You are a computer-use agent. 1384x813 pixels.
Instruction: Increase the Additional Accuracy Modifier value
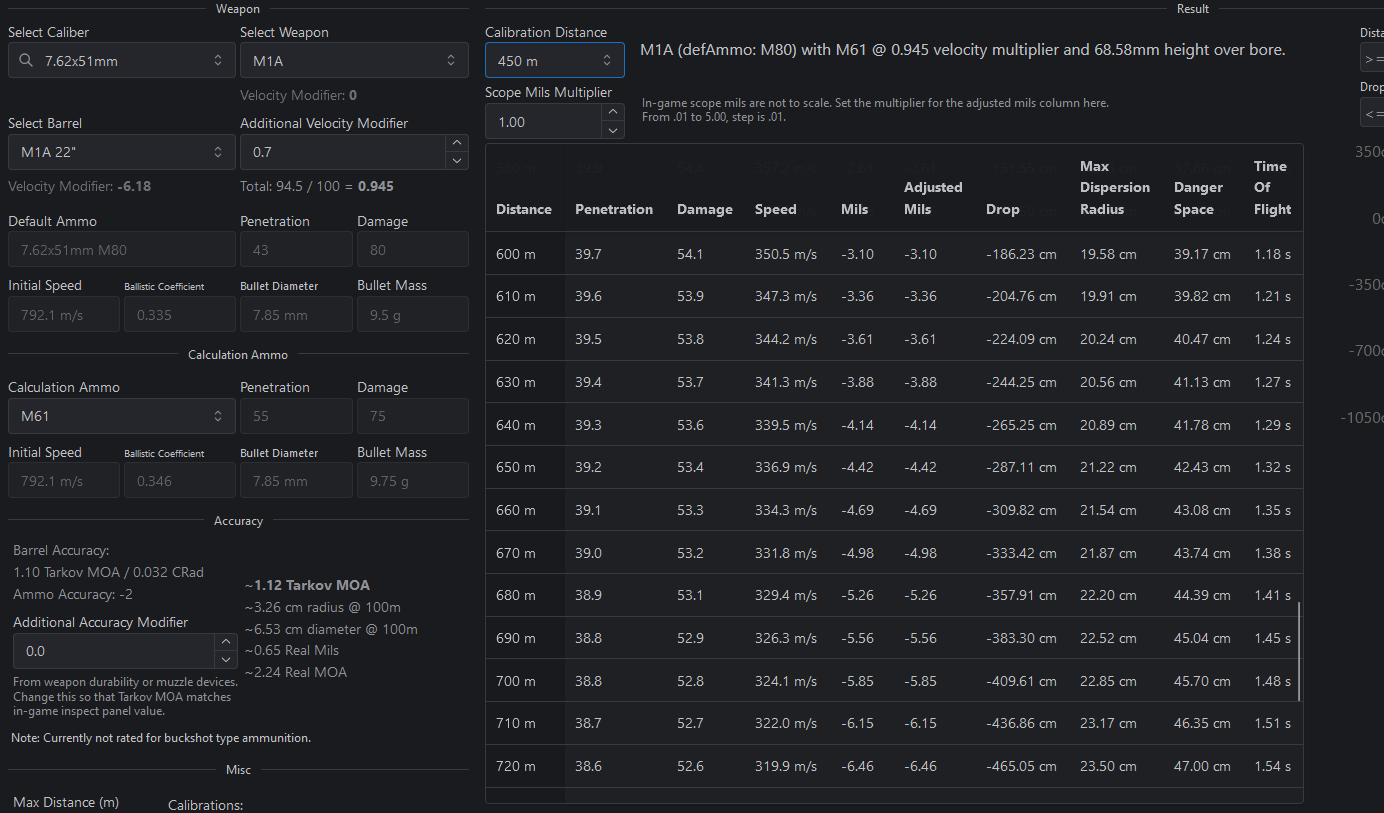pyautogui.click(x=226, y=642)
